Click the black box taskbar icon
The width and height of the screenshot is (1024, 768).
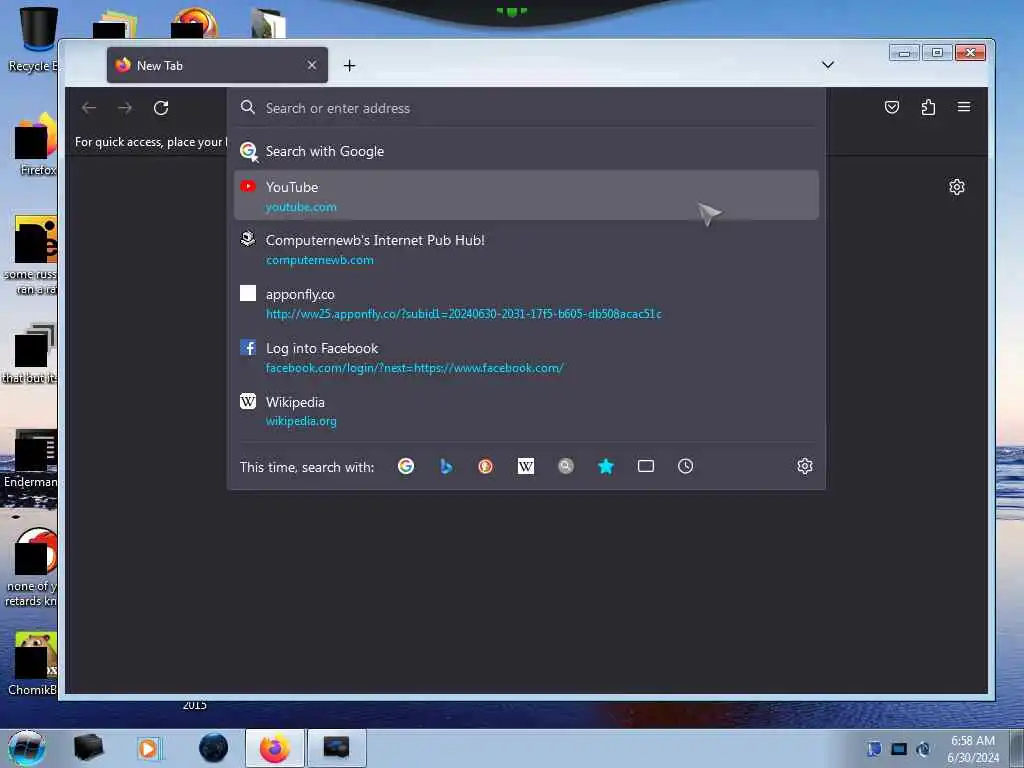pyautogui.click(x=88, y=748)
